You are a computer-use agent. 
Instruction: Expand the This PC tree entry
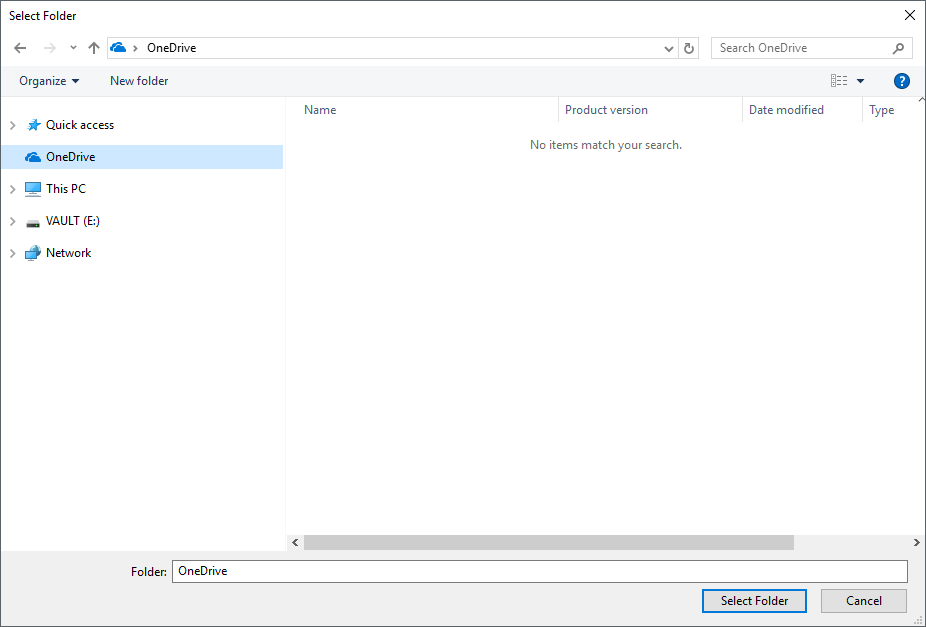[x=11, y=188]
